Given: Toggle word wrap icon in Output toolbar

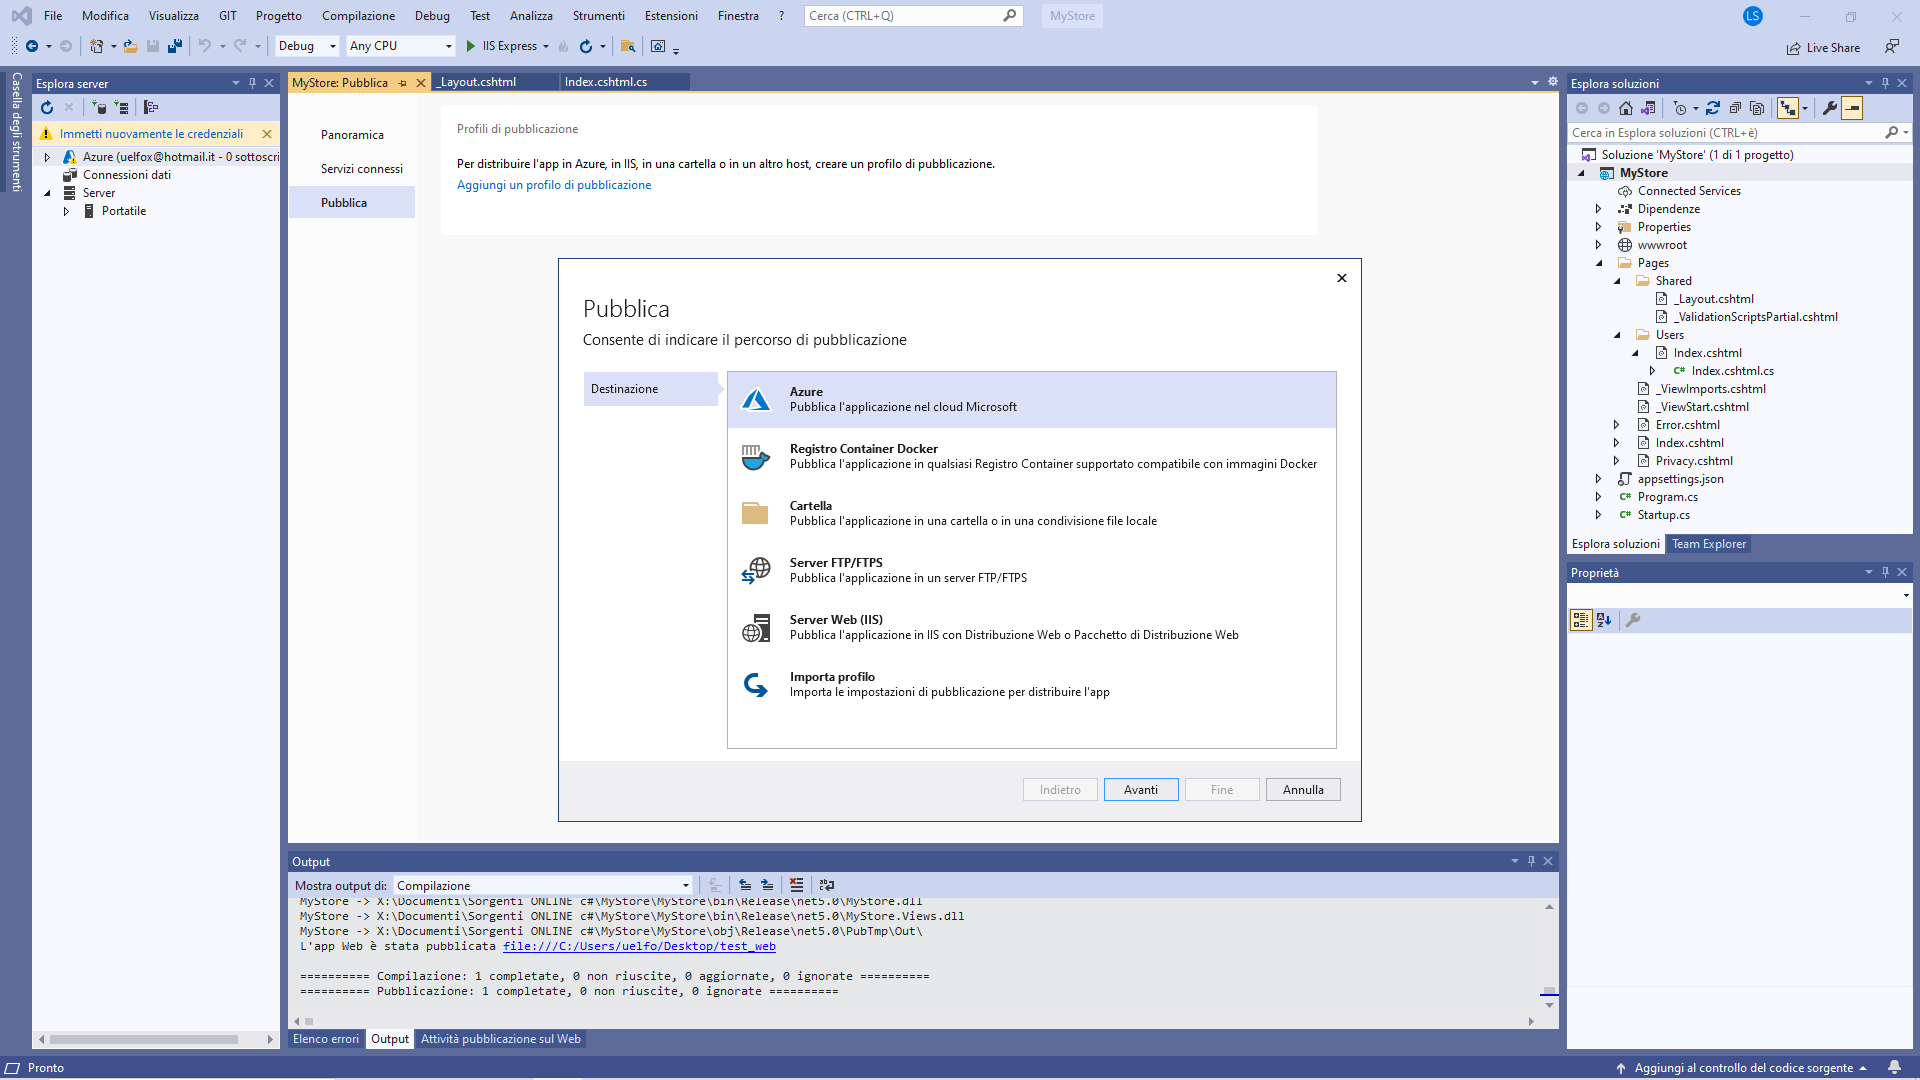Looking at the screenshot, I should pos(827,885).
